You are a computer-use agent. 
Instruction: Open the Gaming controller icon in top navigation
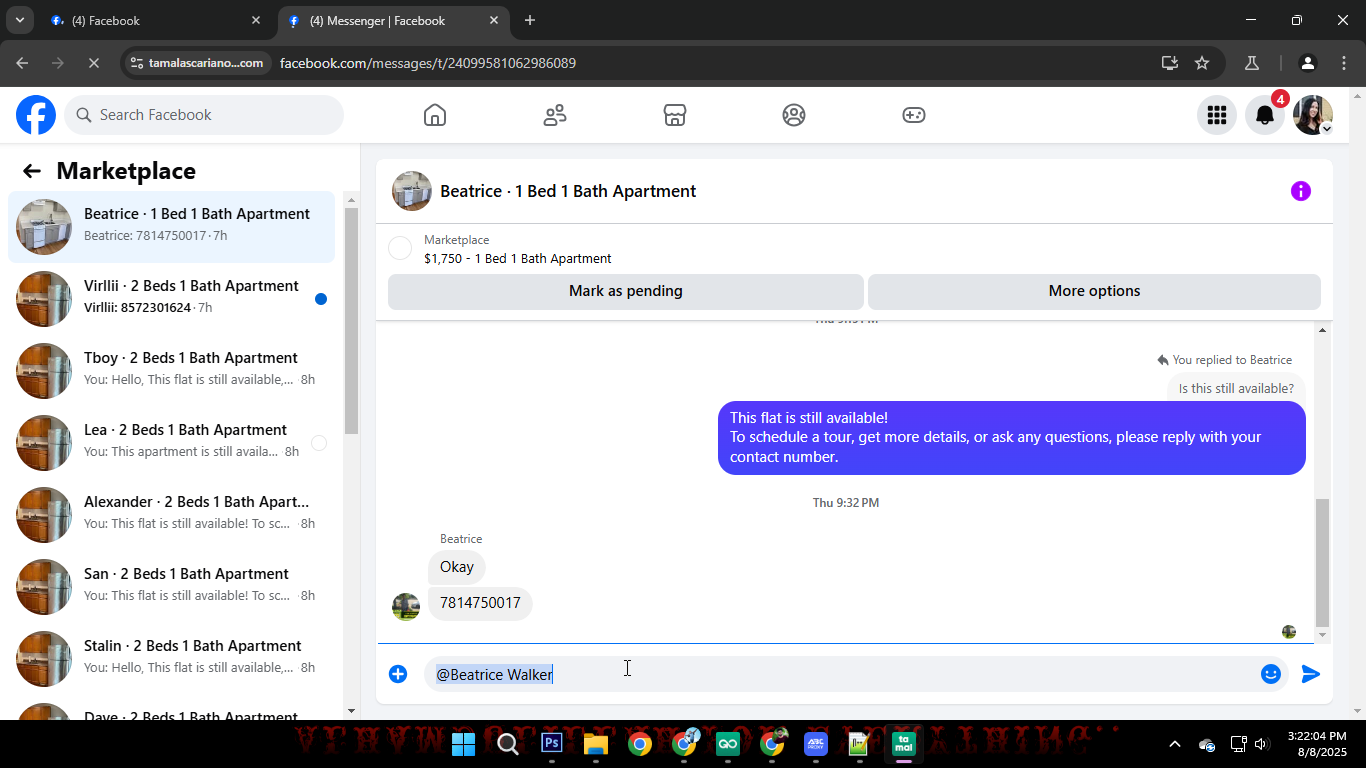914,115
